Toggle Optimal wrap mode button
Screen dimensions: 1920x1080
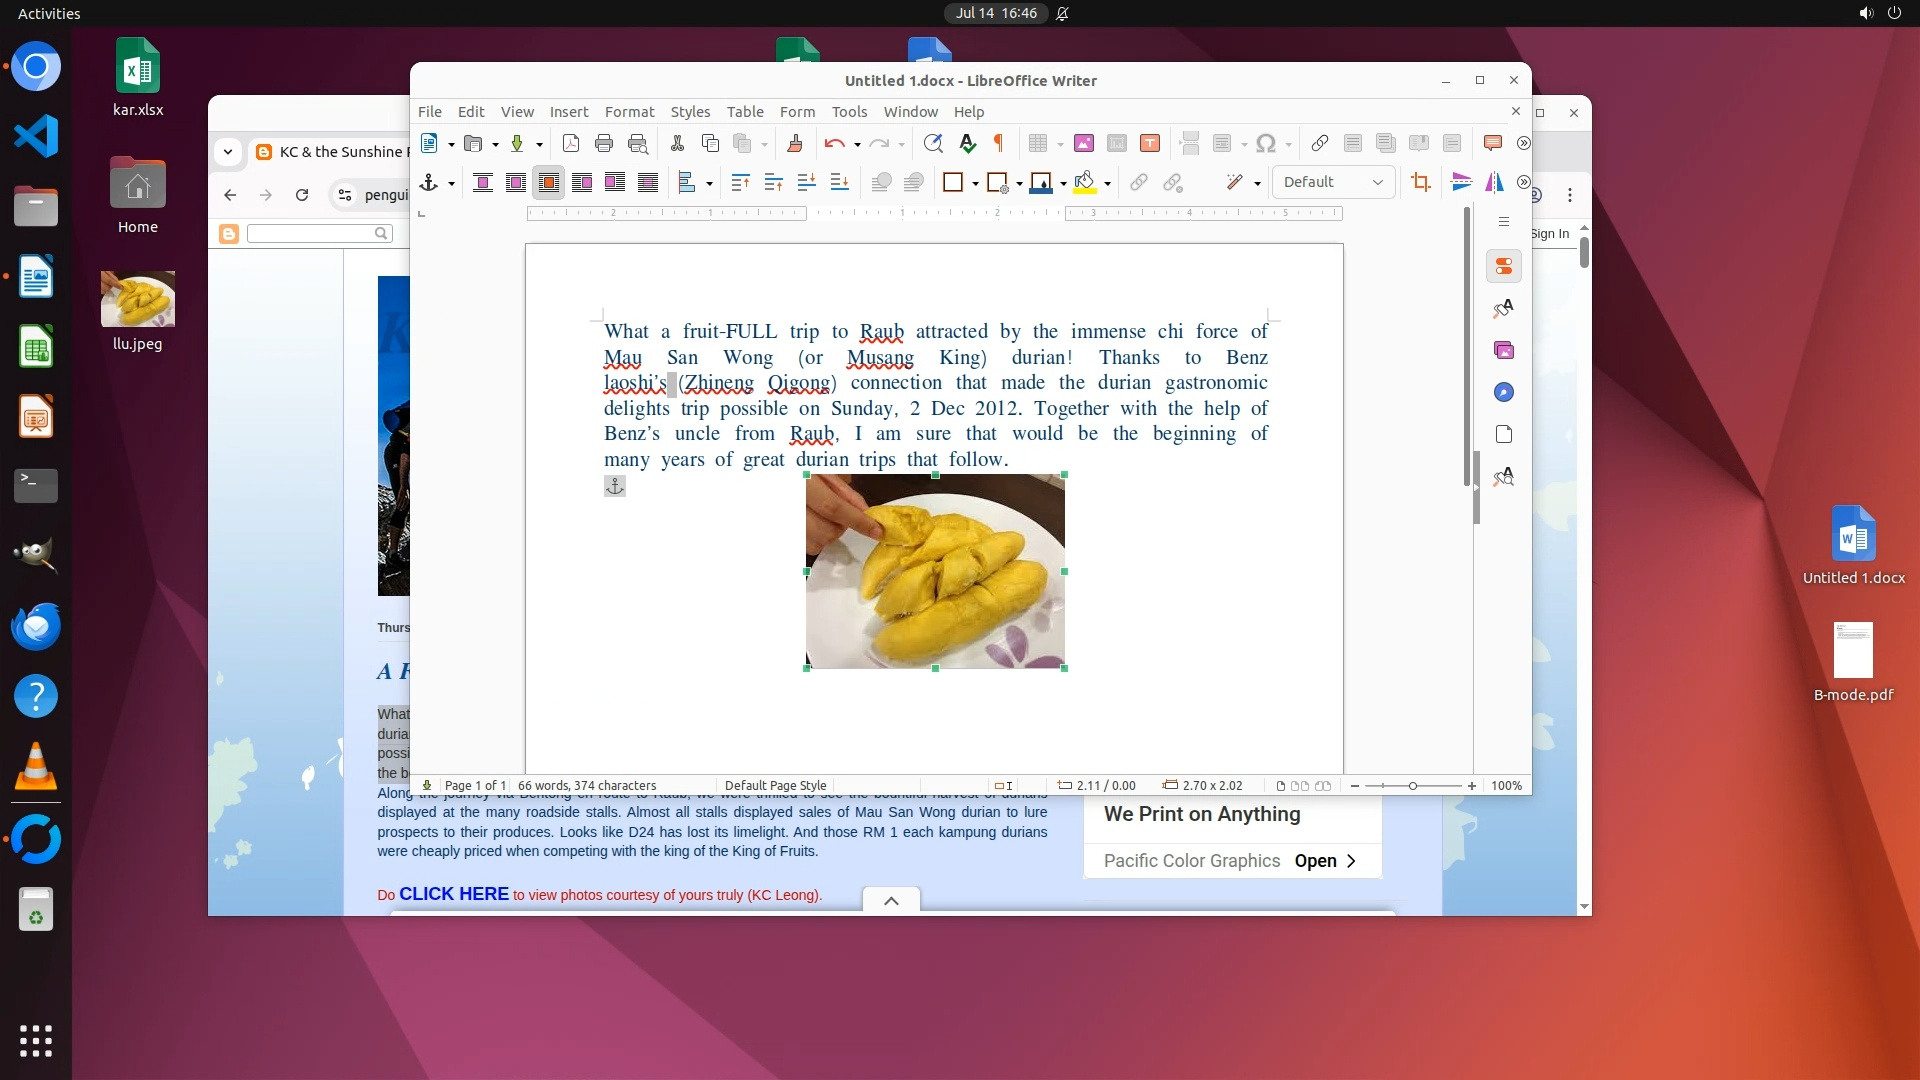click(x=549, y=182)
